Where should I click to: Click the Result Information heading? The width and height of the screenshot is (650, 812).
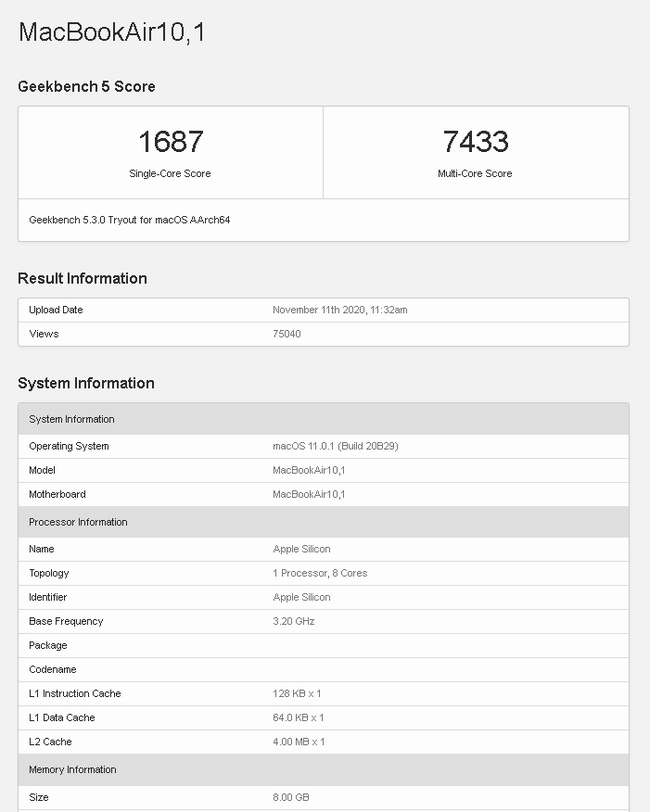(x=82, y=279)
